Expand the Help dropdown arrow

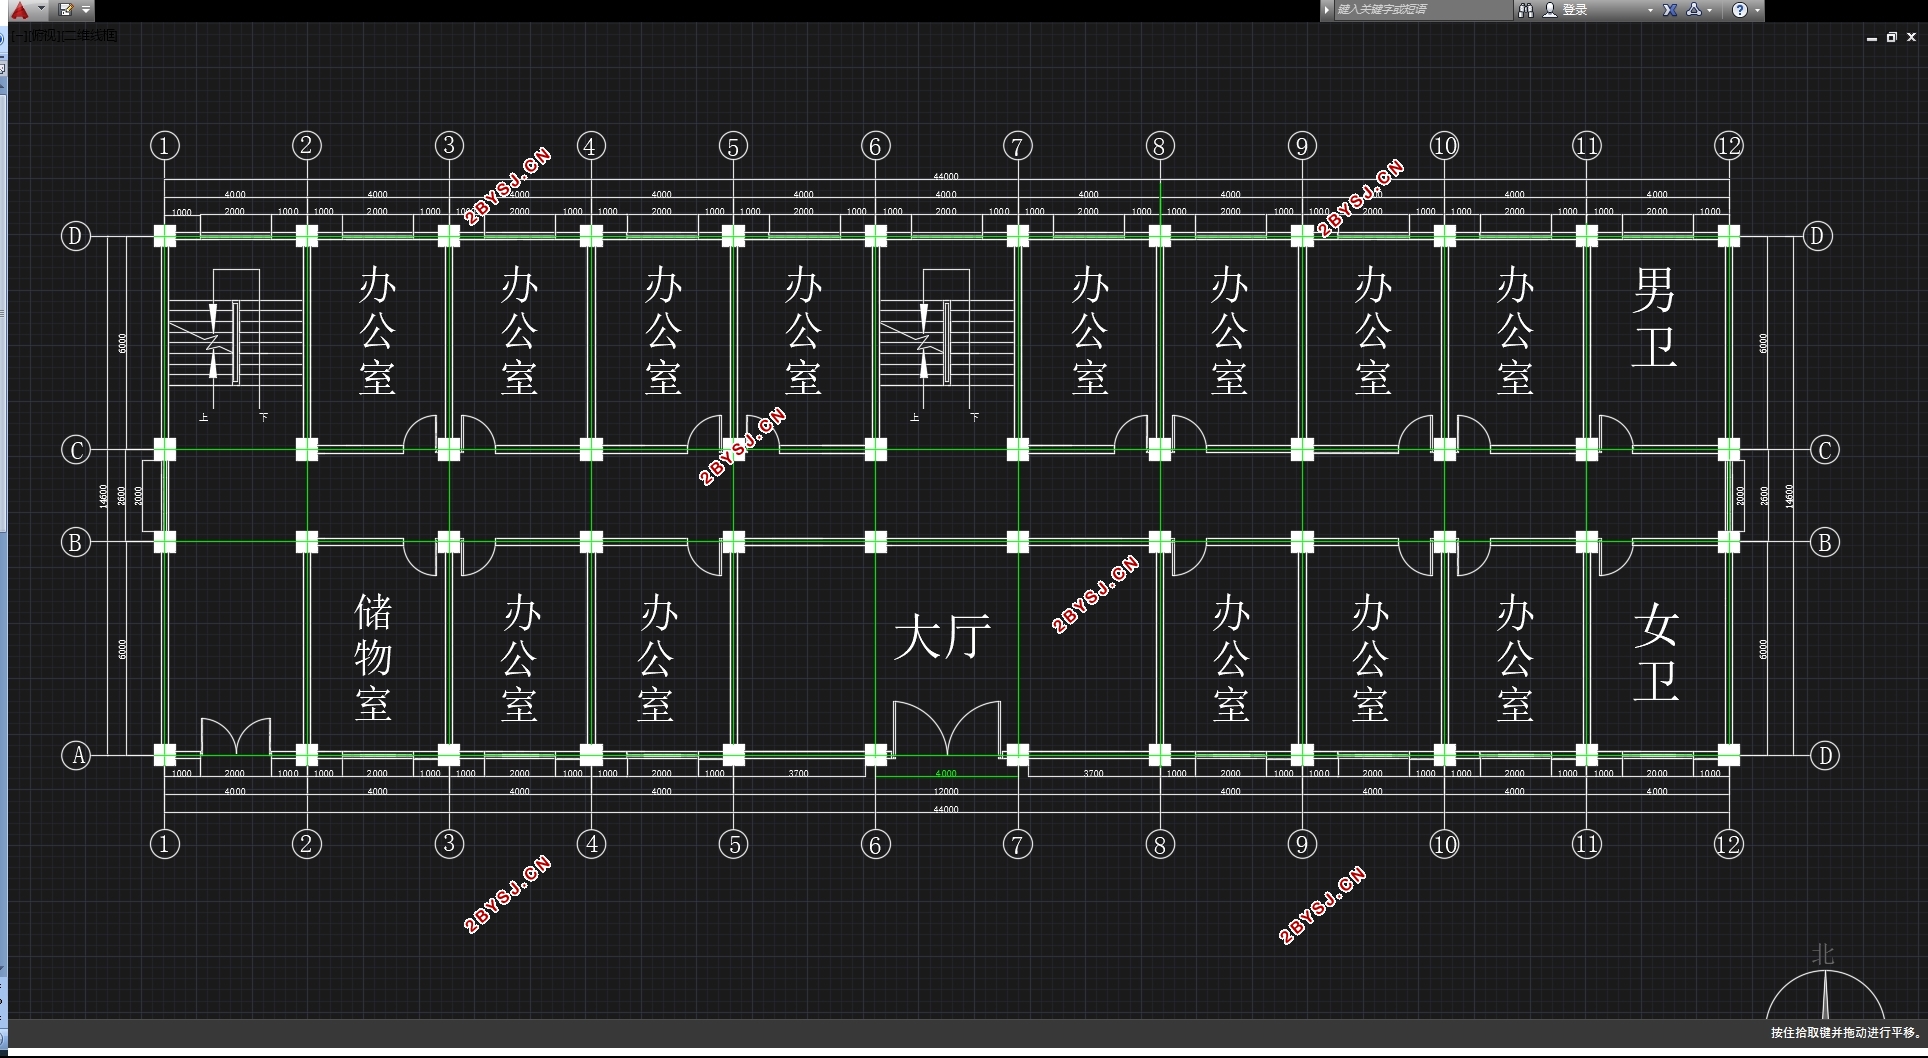pos(1757,10)
